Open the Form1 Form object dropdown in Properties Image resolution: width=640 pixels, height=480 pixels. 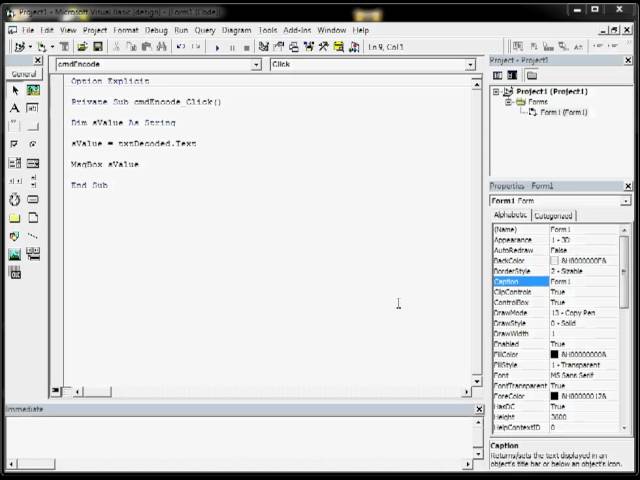625,201
